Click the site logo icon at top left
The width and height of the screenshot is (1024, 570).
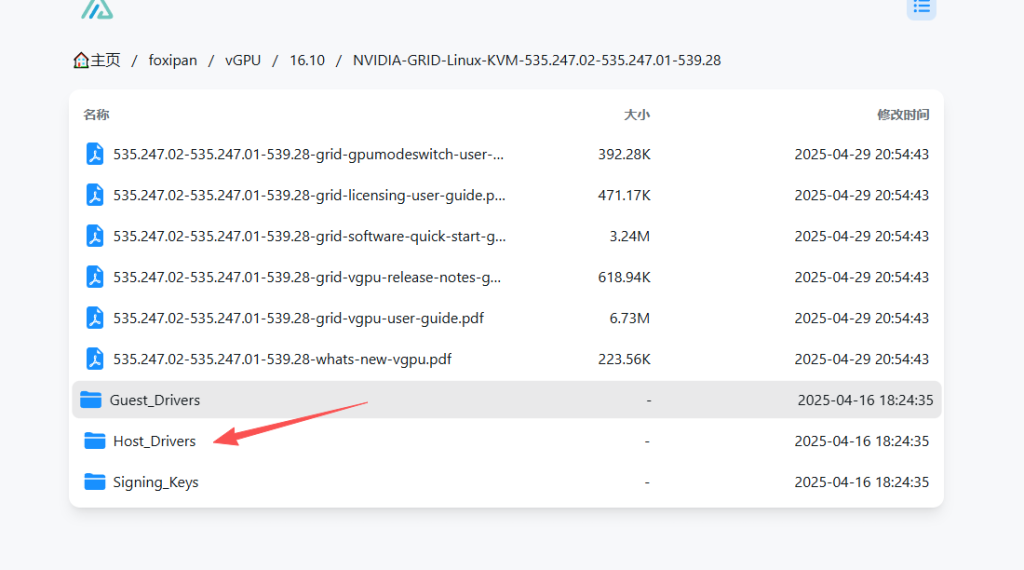[x=97, y=9]
